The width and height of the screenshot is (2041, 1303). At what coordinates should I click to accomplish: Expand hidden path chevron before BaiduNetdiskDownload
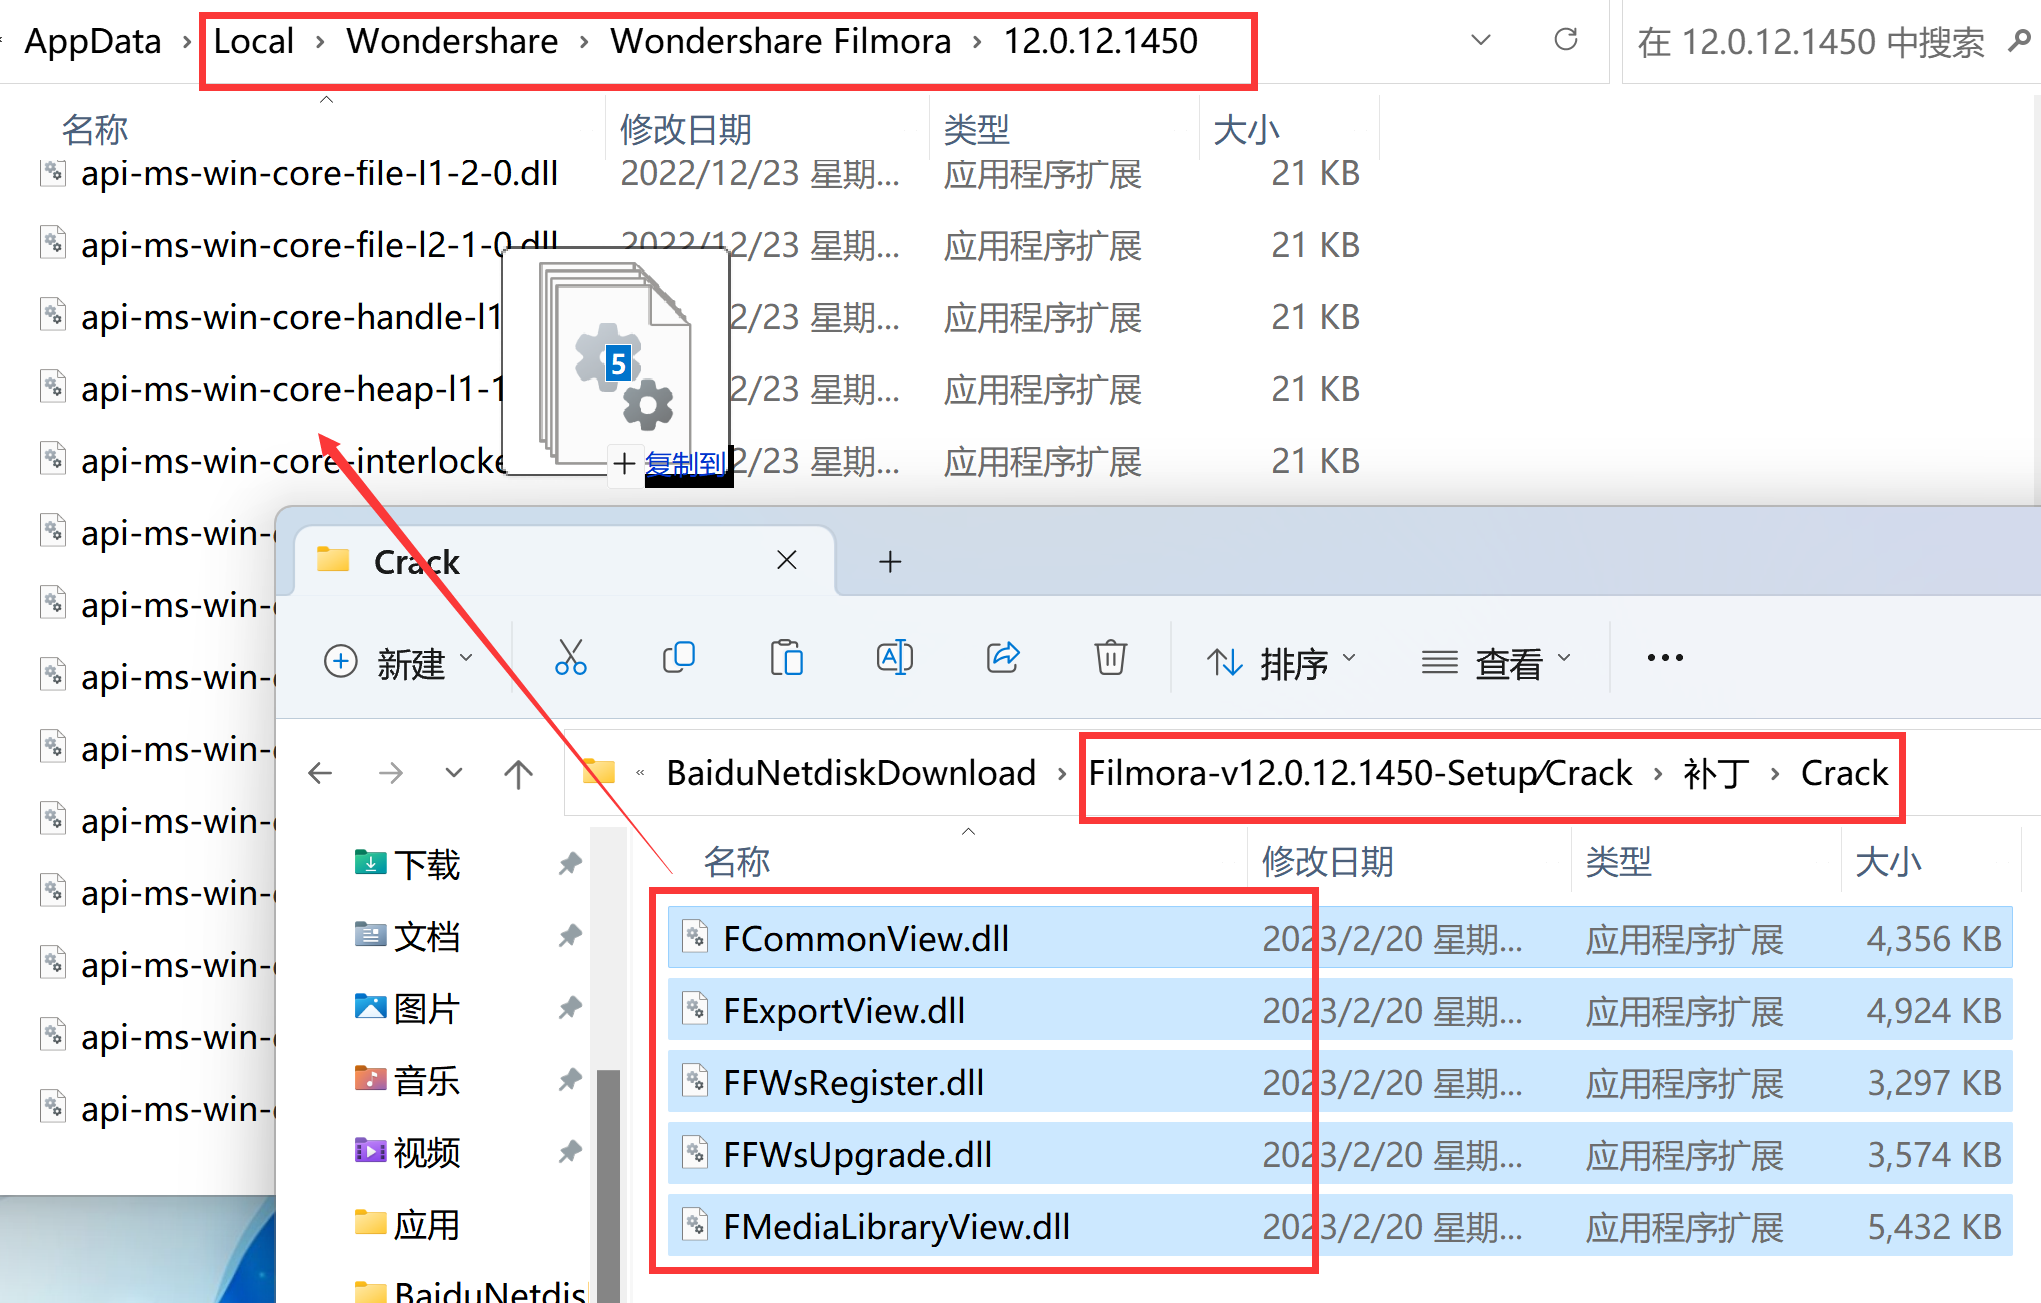(x=640, y=773)
